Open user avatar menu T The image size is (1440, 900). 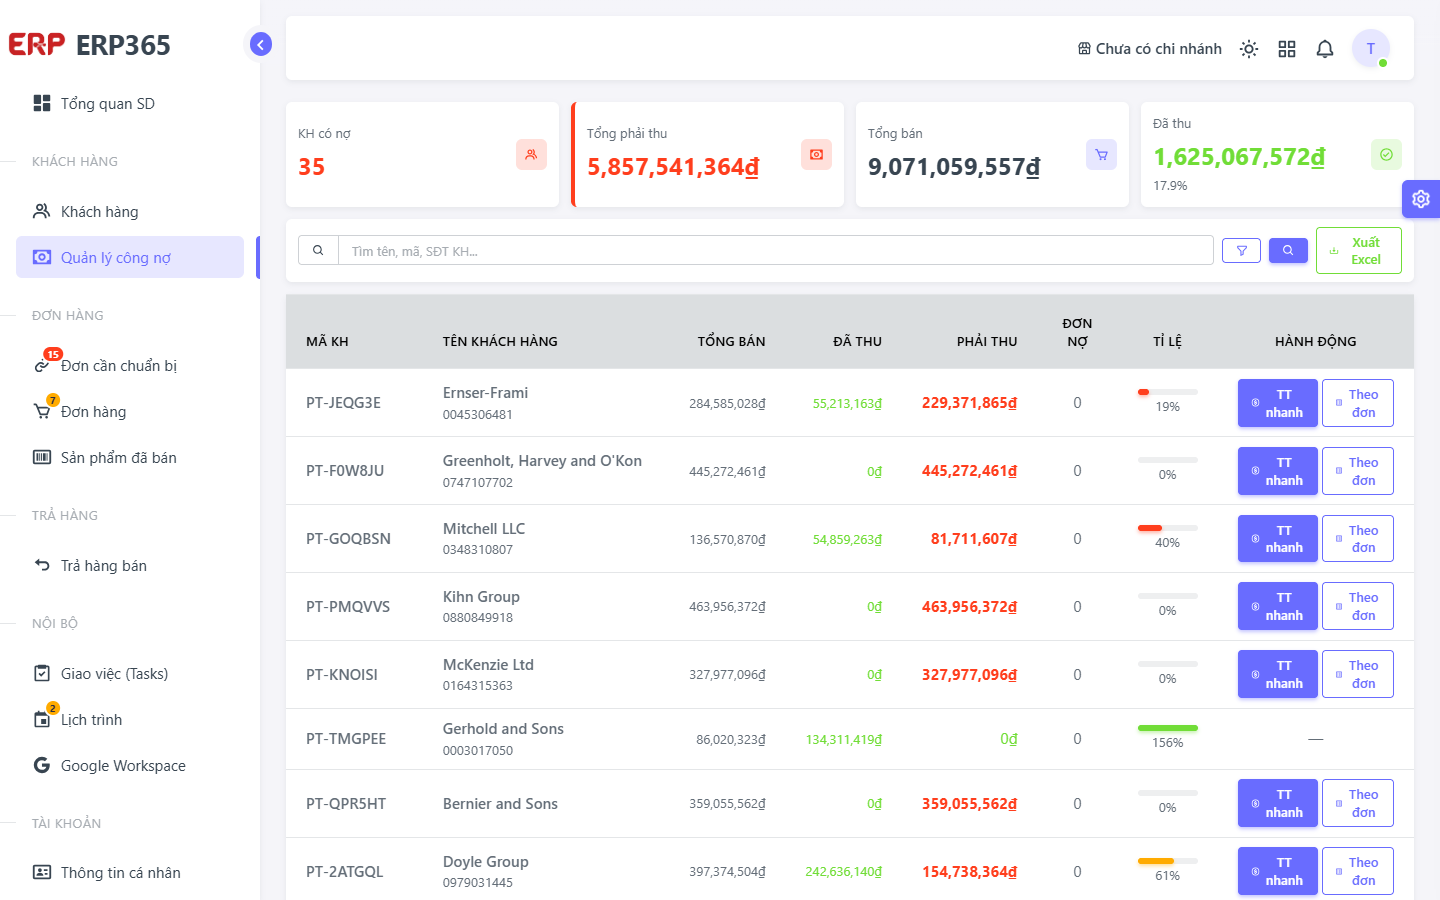[1371, 48]
